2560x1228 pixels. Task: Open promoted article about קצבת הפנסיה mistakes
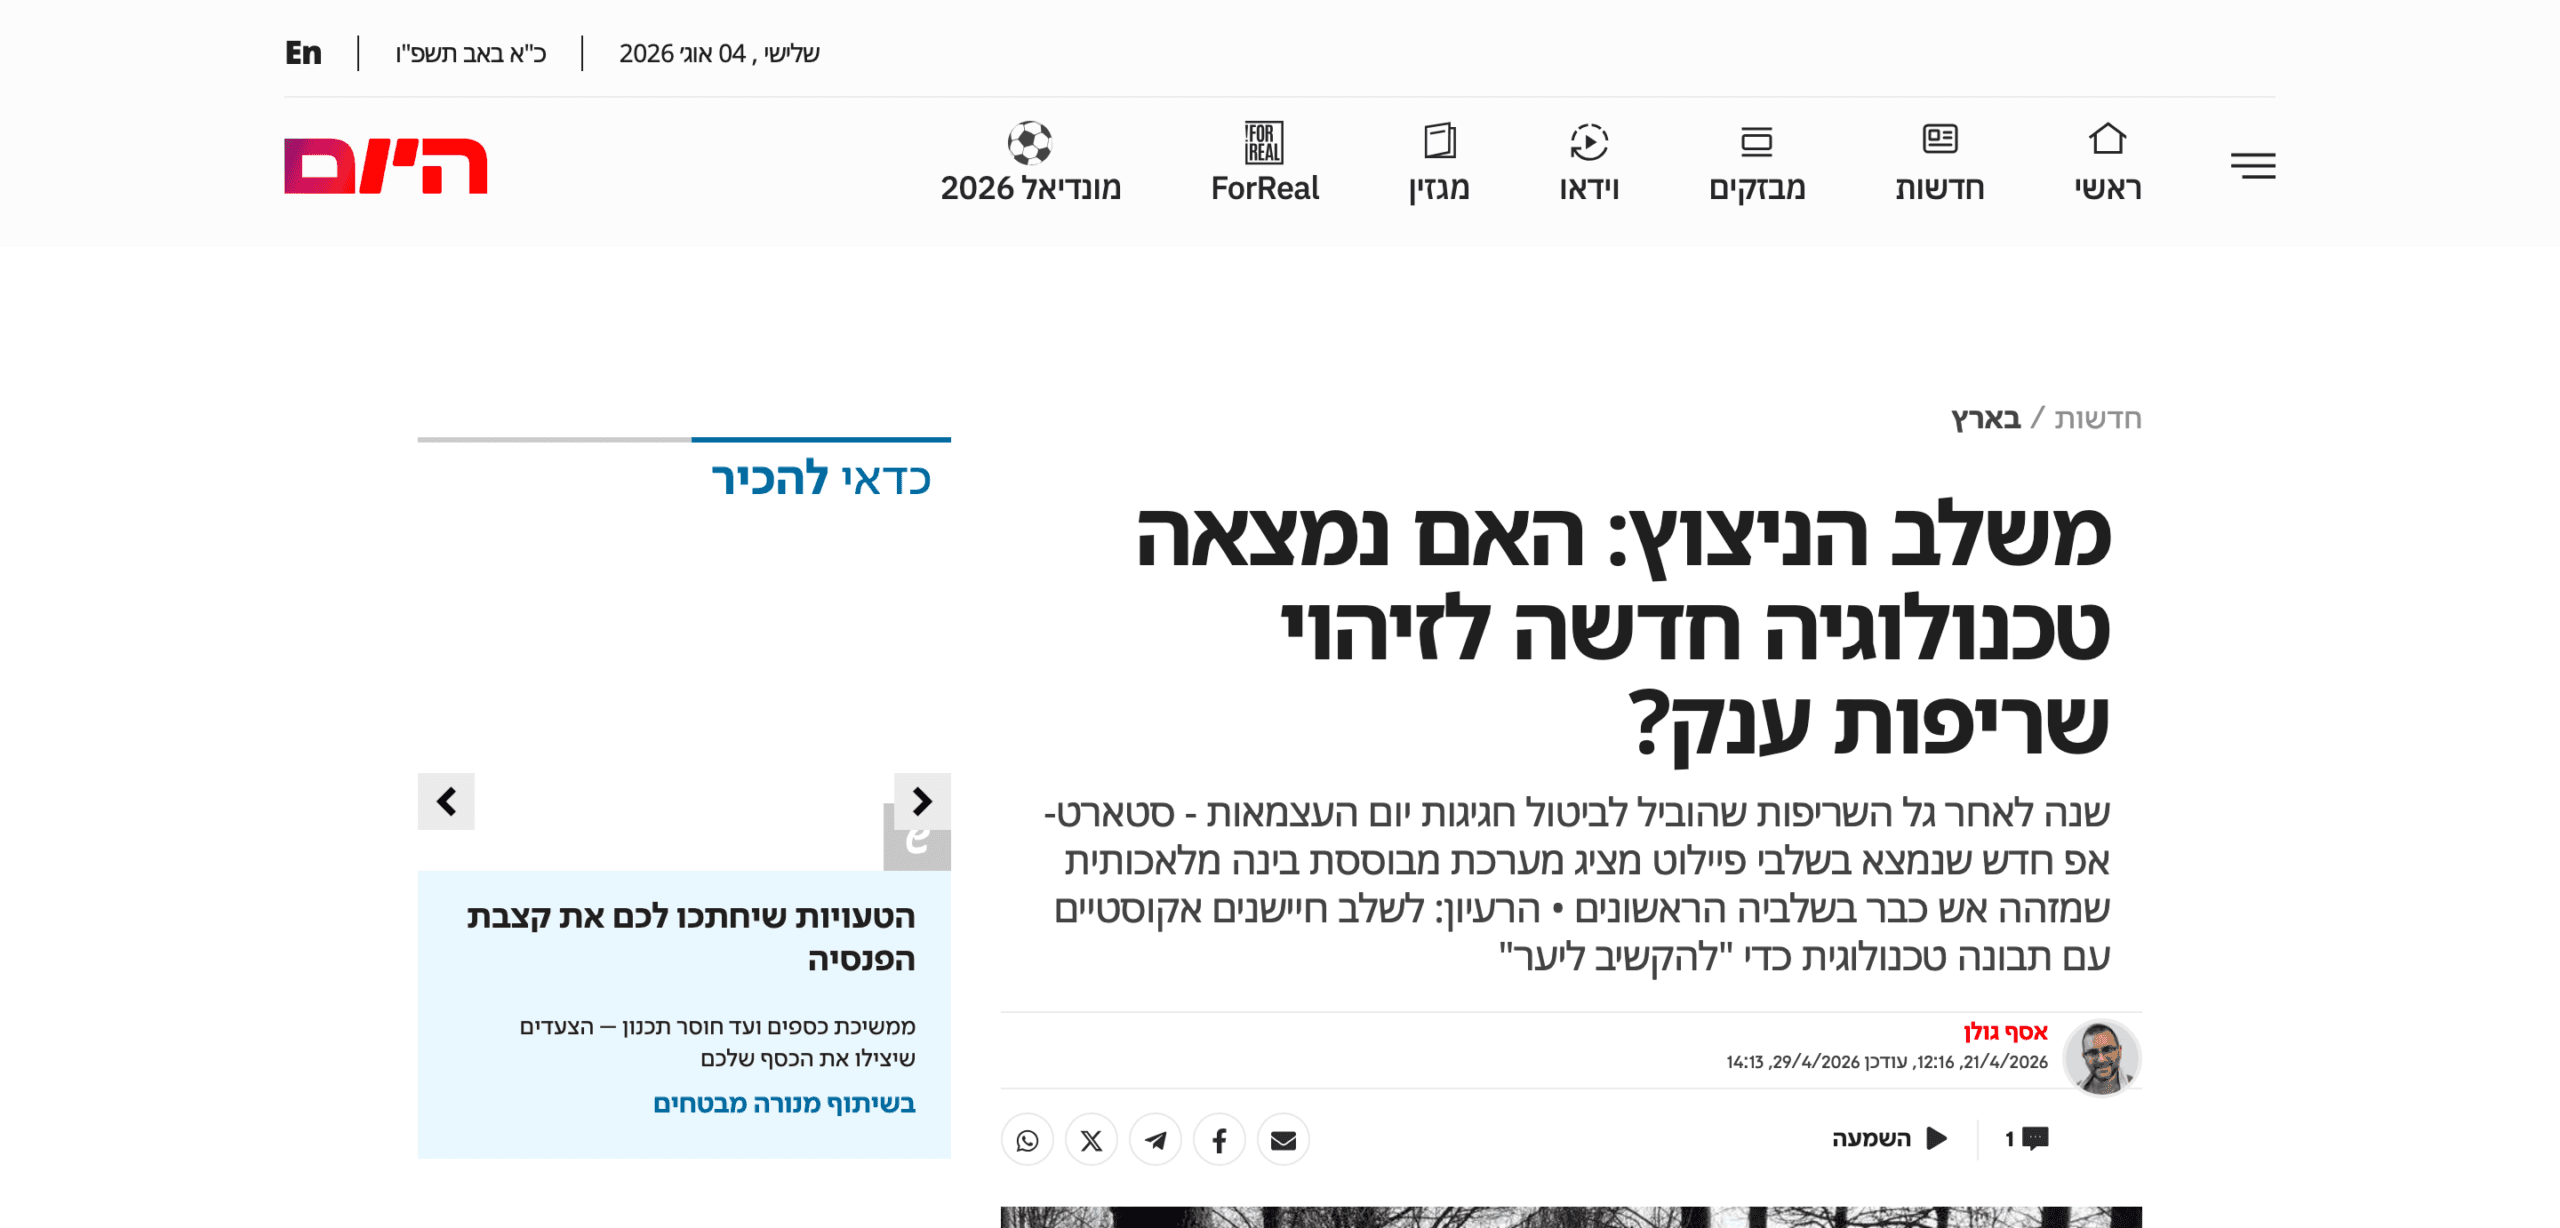pyautogui.click(x=691, y=937)
